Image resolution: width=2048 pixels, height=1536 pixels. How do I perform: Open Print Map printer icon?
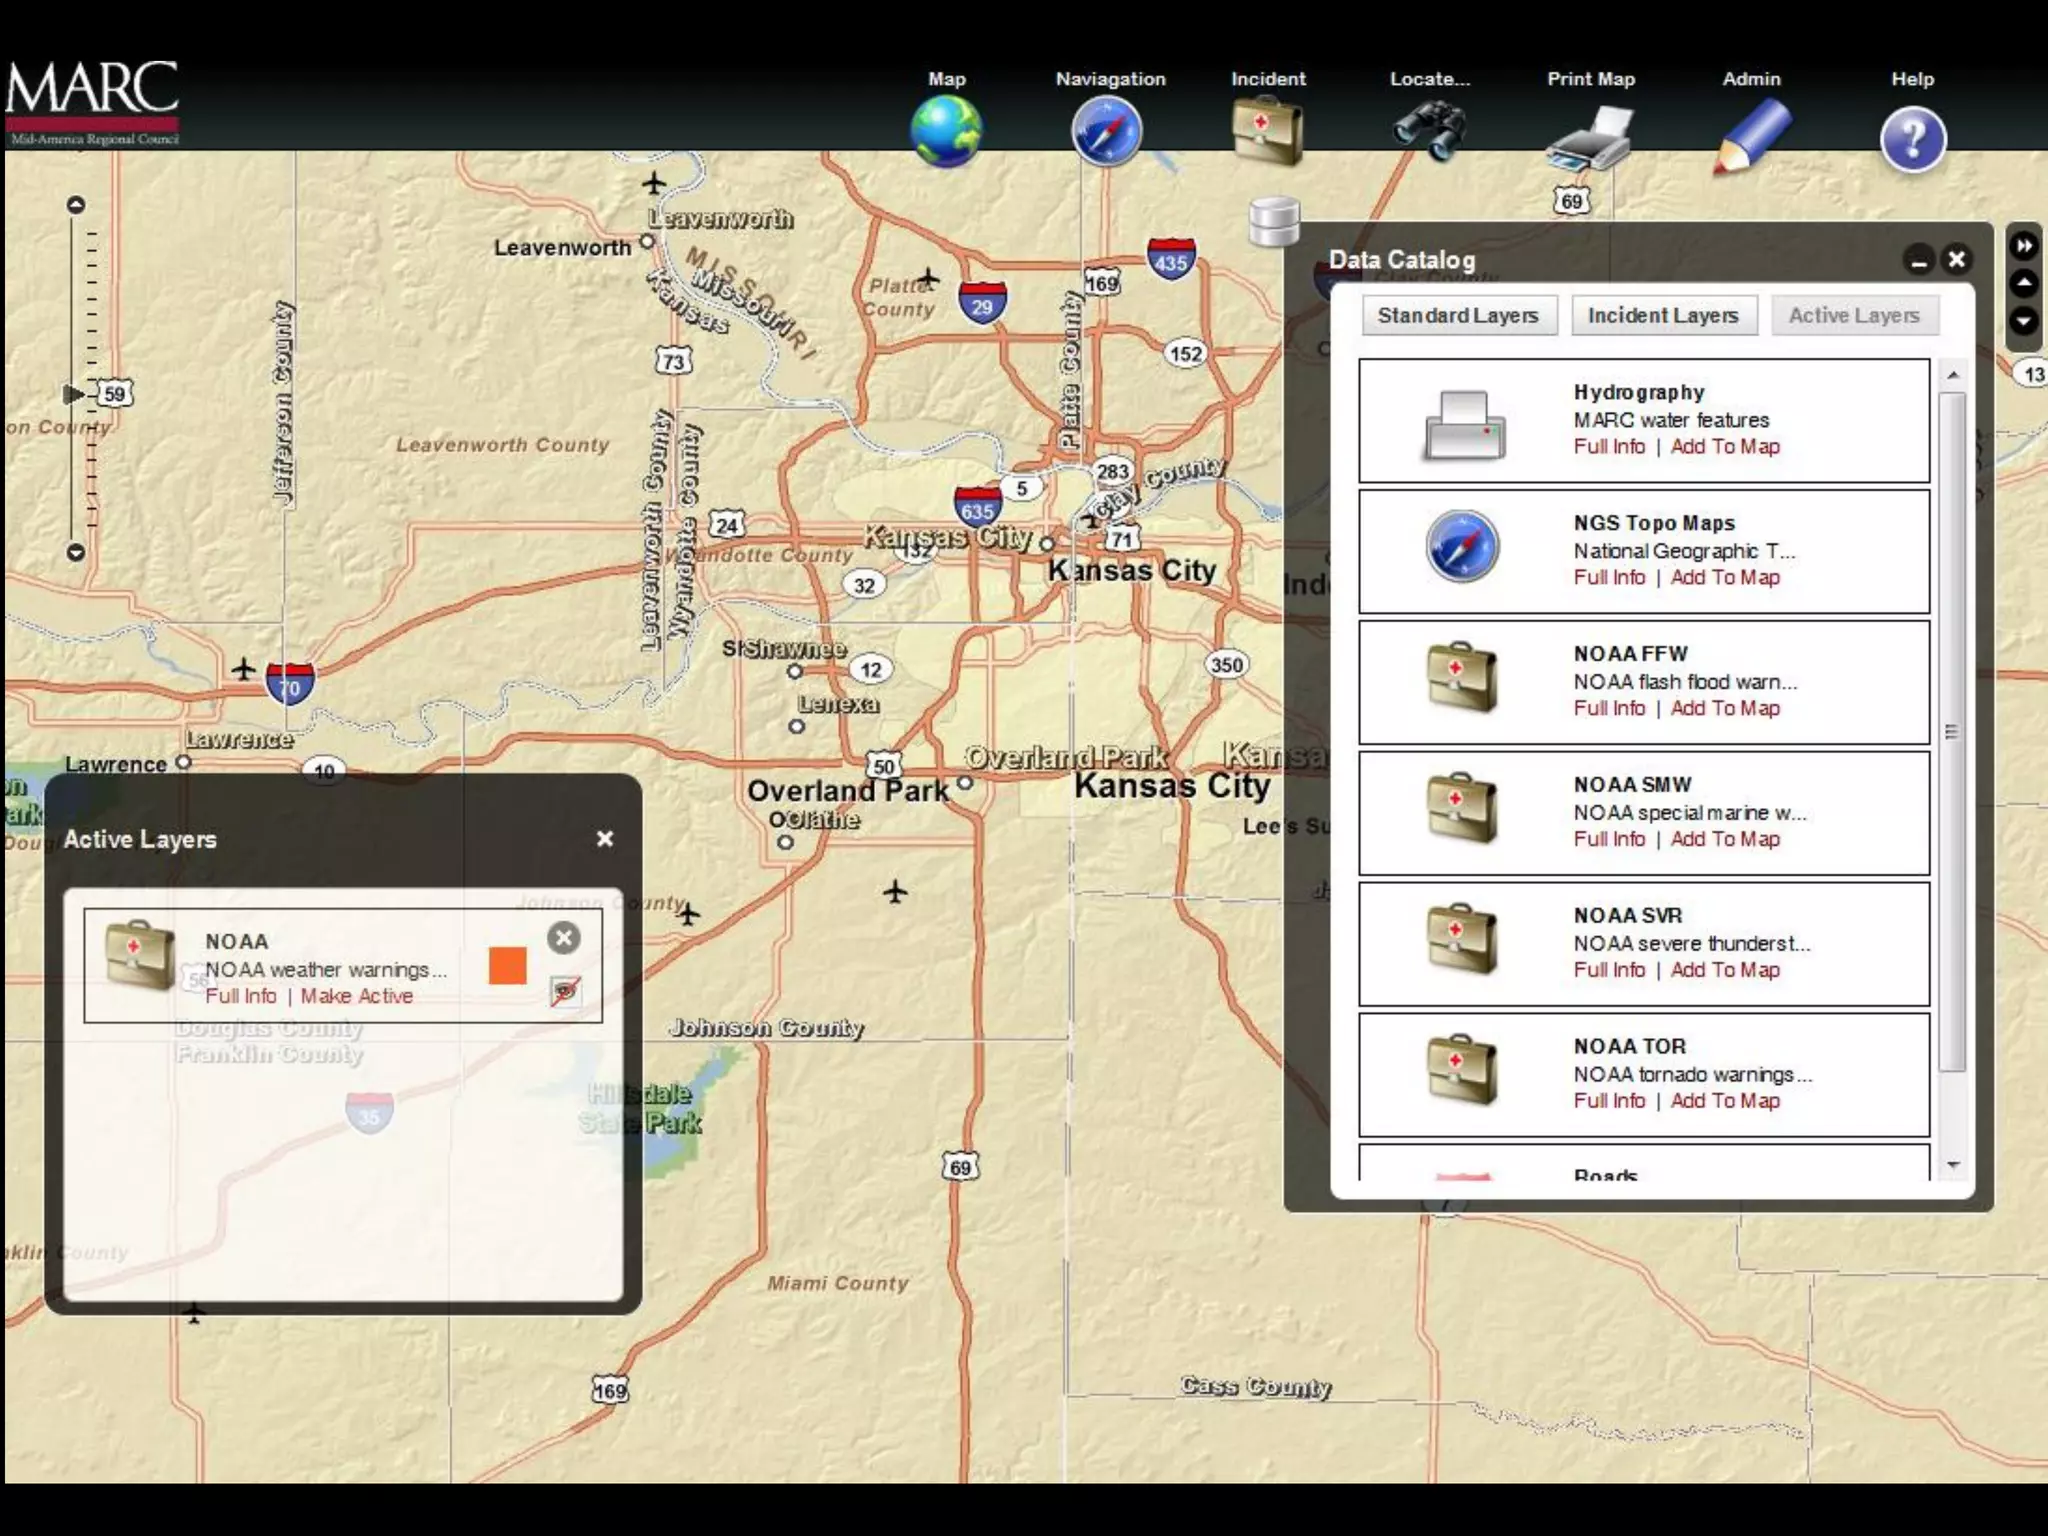pyautogui.click(x=1590, y=138)
